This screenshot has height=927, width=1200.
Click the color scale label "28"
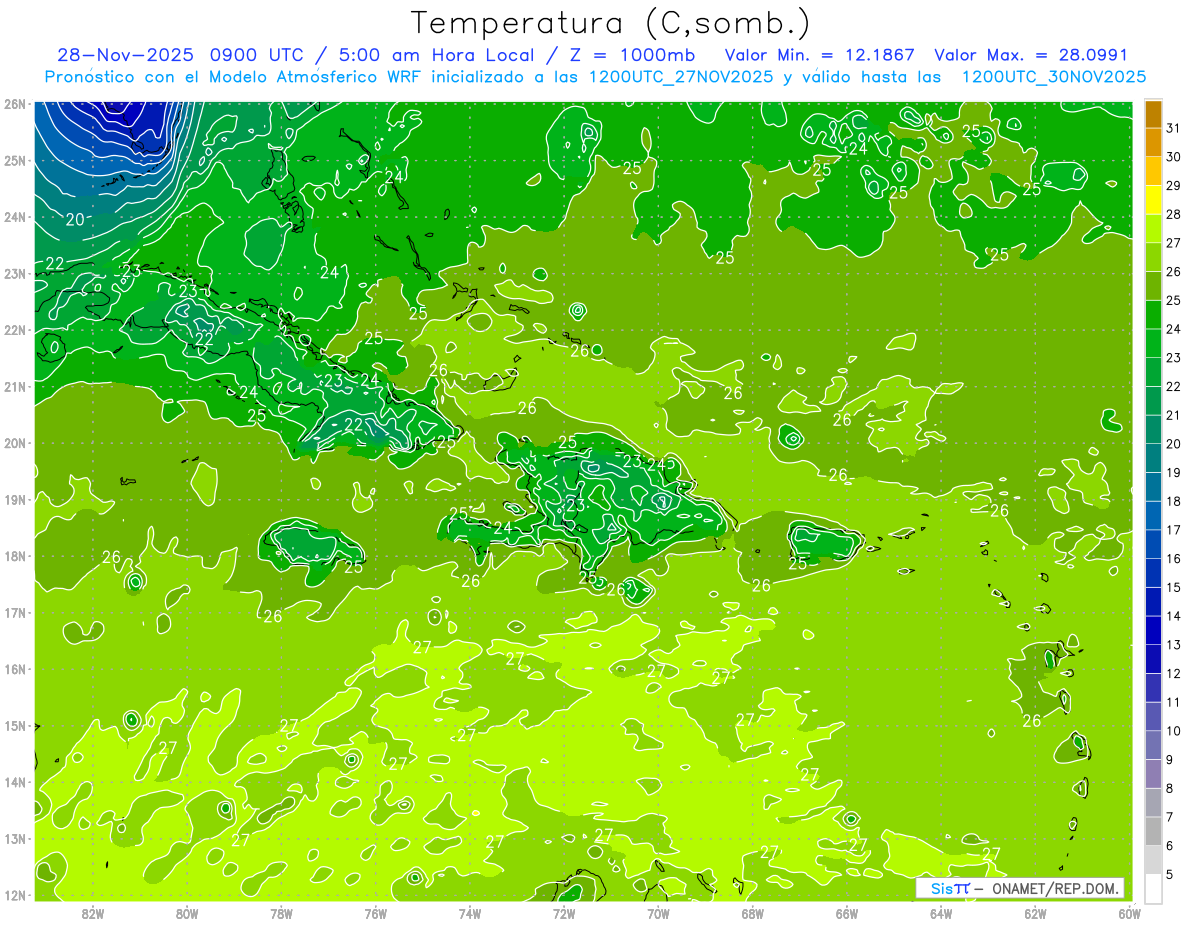[x=1174, y=214]
